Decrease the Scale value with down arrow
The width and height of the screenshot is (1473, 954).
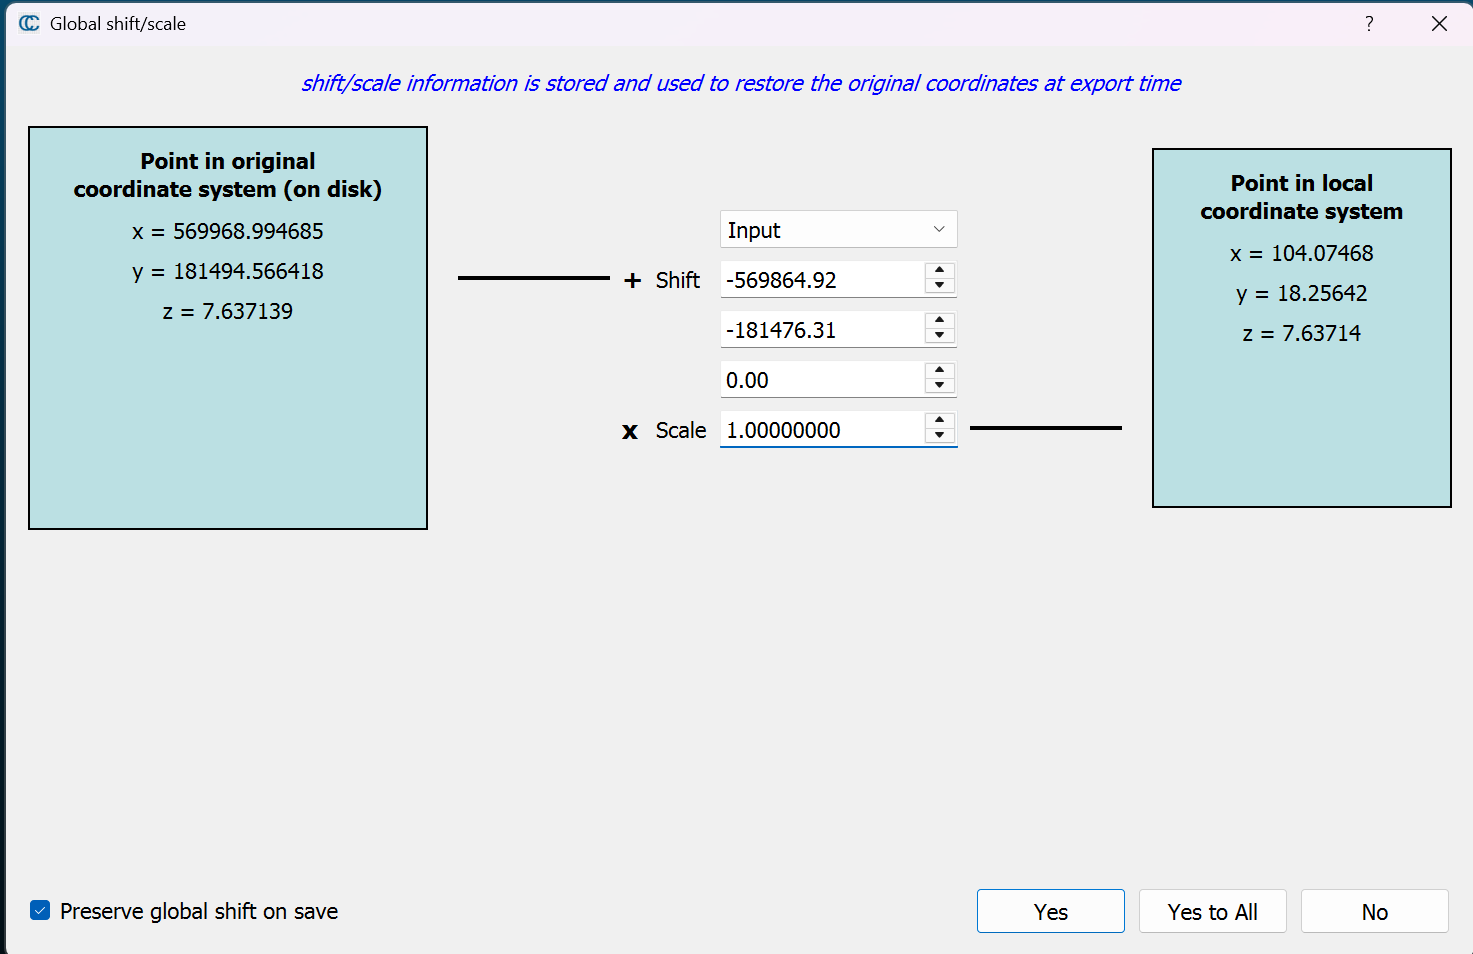(939, 437)
